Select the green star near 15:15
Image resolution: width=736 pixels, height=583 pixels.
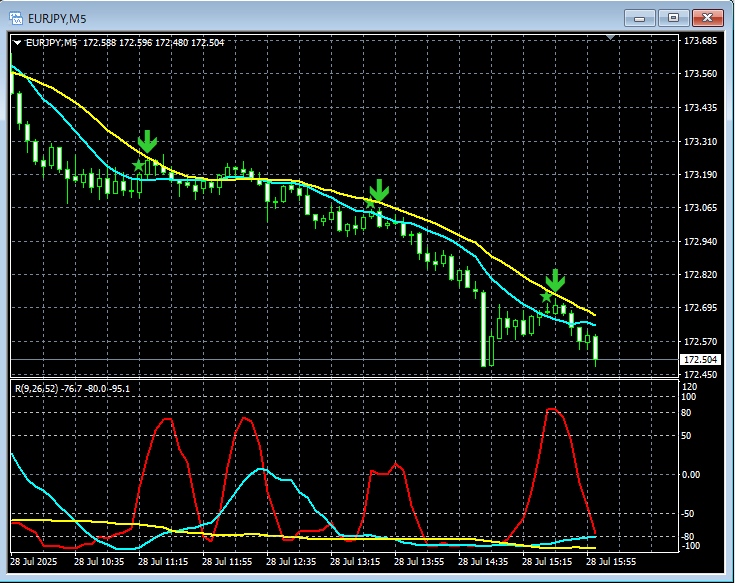pyautogui.click(x=546, y=297)
